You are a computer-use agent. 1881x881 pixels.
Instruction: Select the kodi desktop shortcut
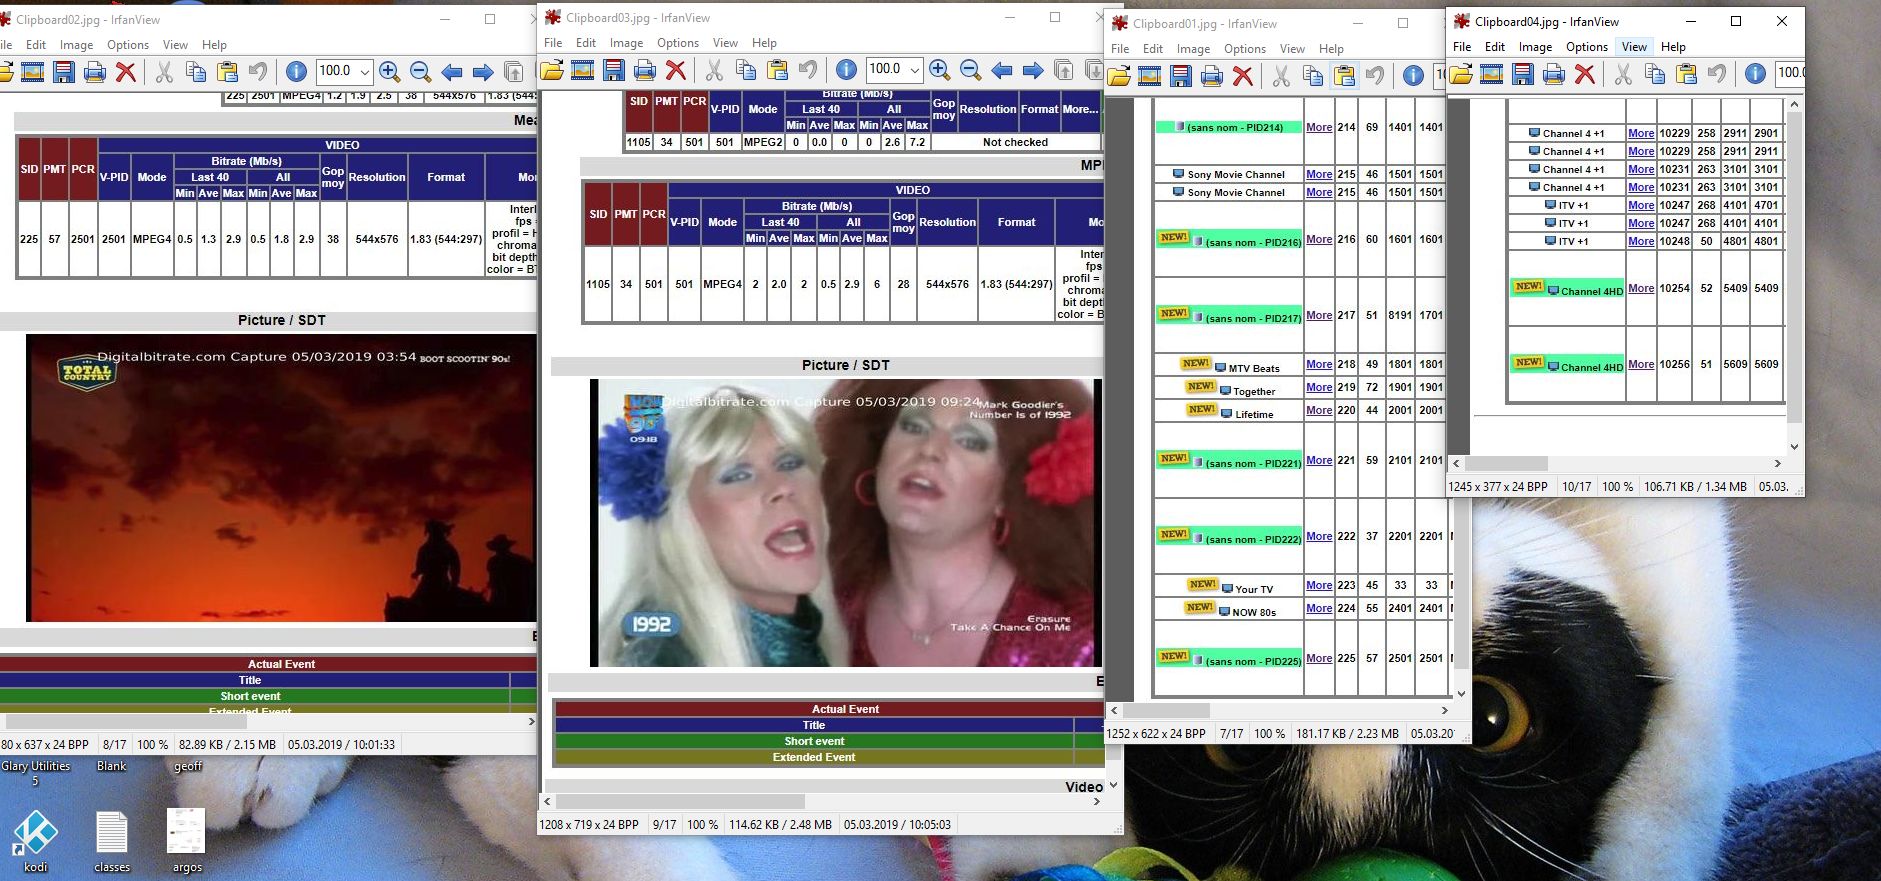[36, 841]
